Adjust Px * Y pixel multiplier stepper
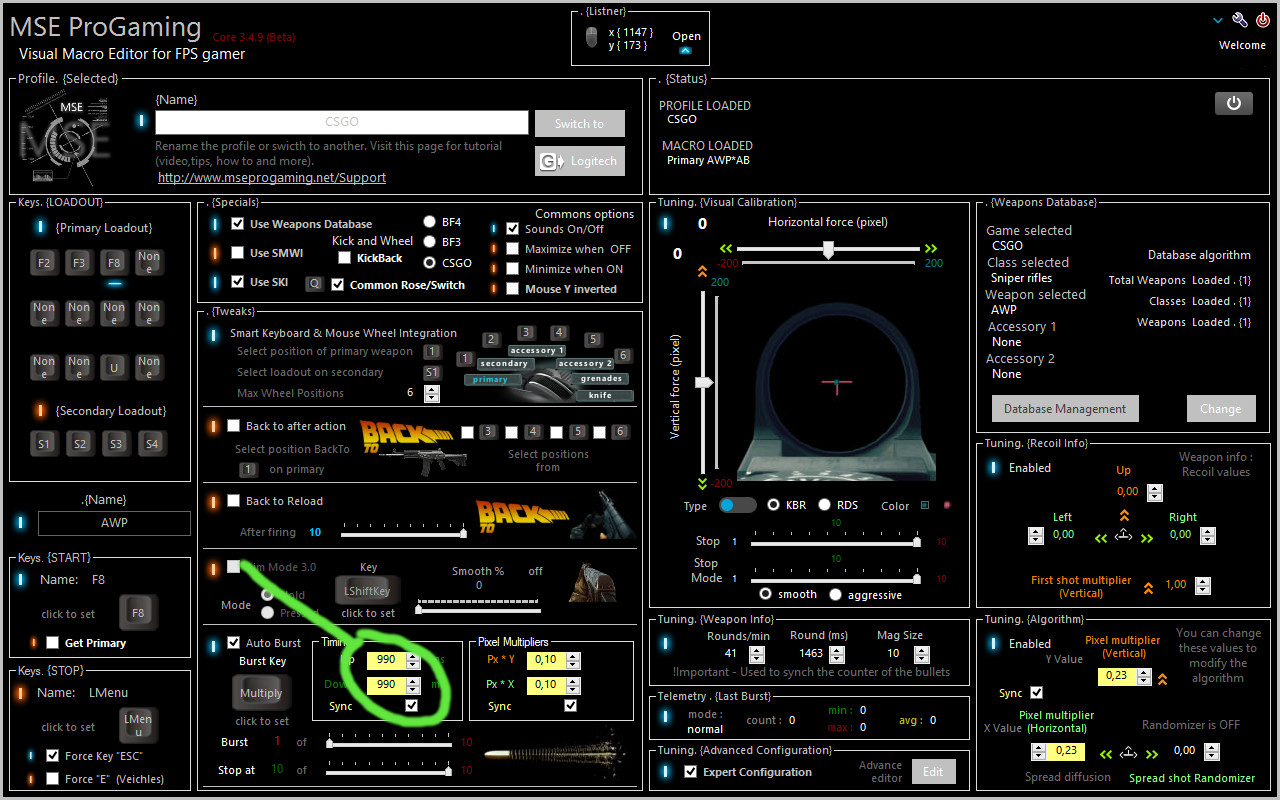The image size is (1280, 800). coord(575,659)
